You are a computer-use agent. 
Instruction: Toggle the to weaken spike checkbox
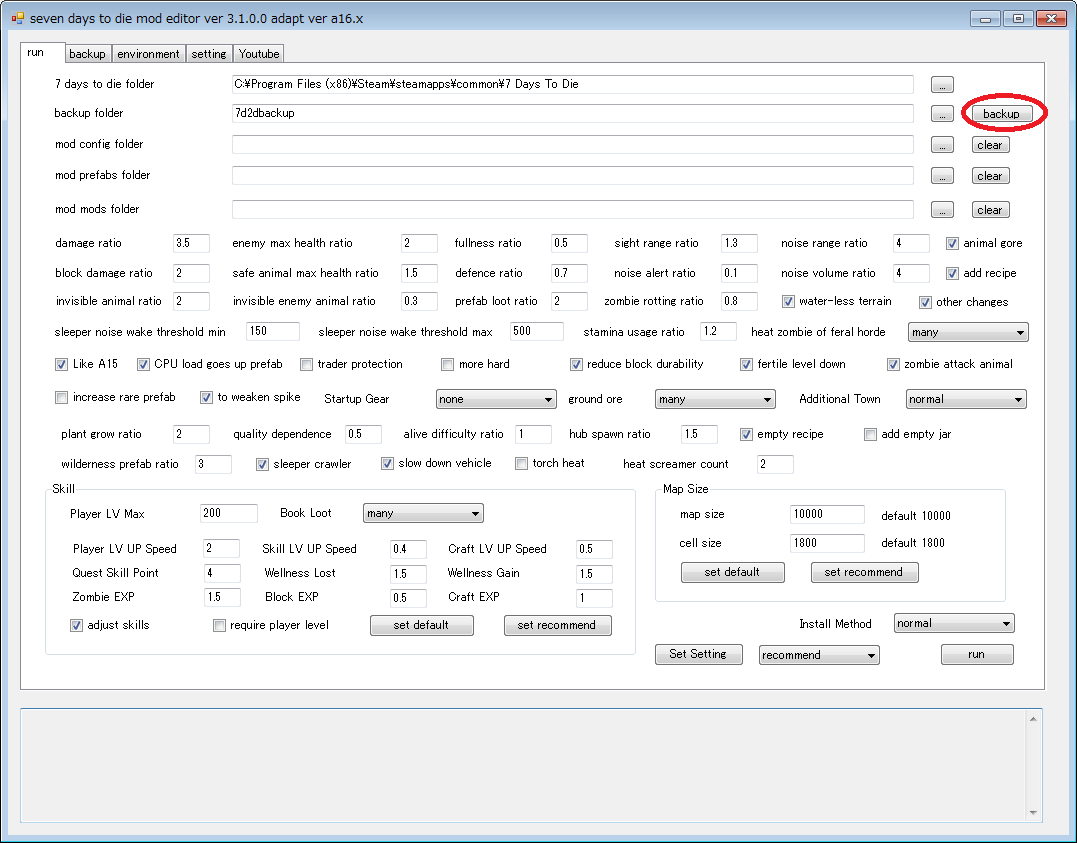tap(206, 398)
